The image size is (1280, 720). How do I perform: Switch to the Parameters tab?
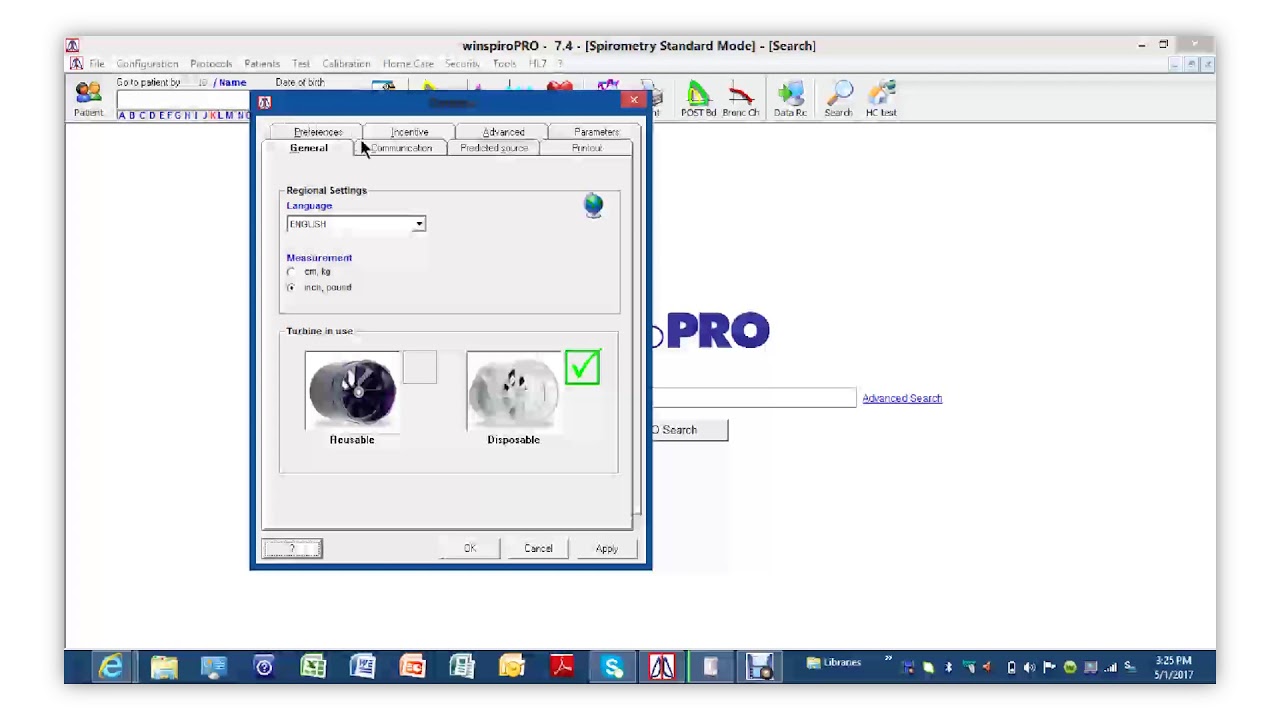596,132
